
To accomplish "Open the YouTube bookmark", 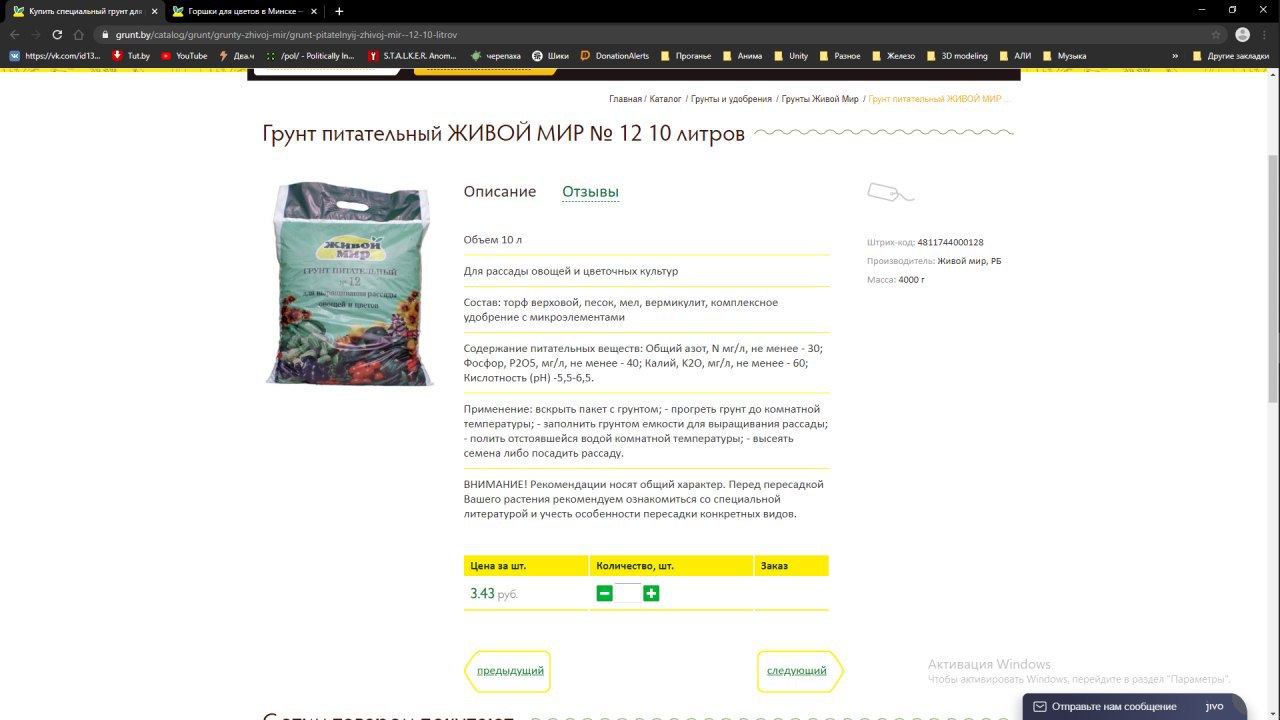I will [x=184, y=56].
